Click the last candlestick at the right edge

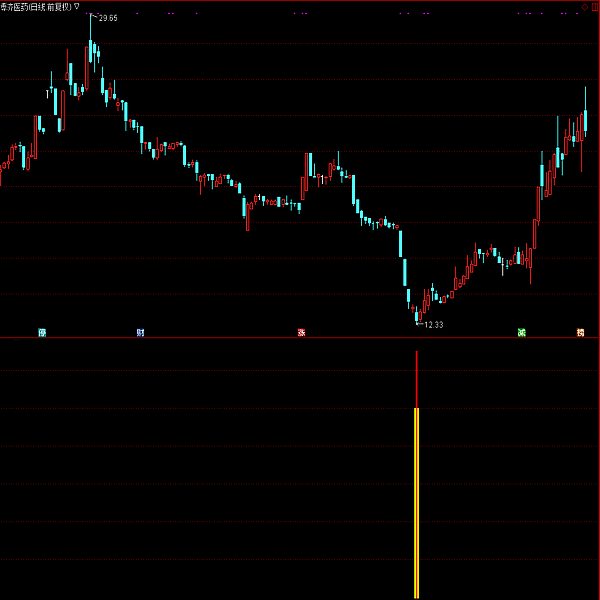click(585, 120)
